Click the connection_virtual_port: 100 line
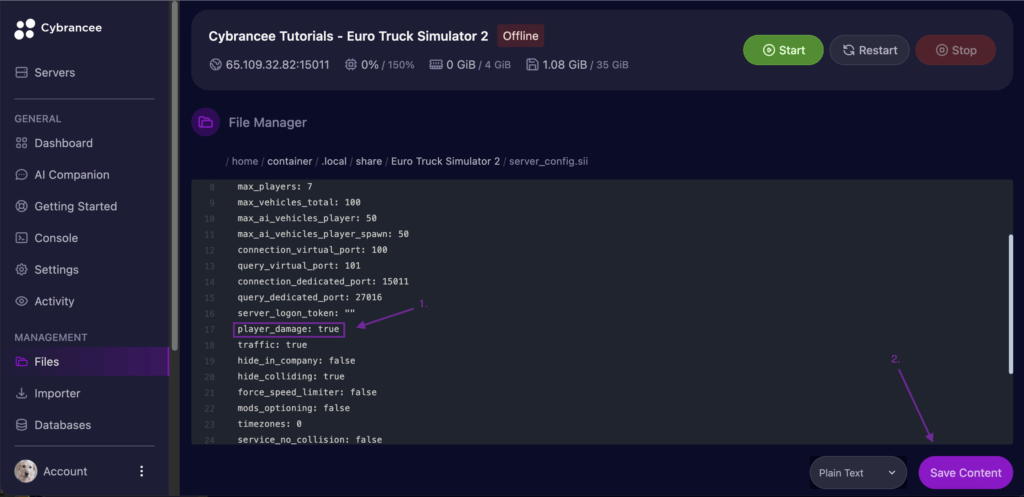The image size is (1024, 497). (313, 250)
